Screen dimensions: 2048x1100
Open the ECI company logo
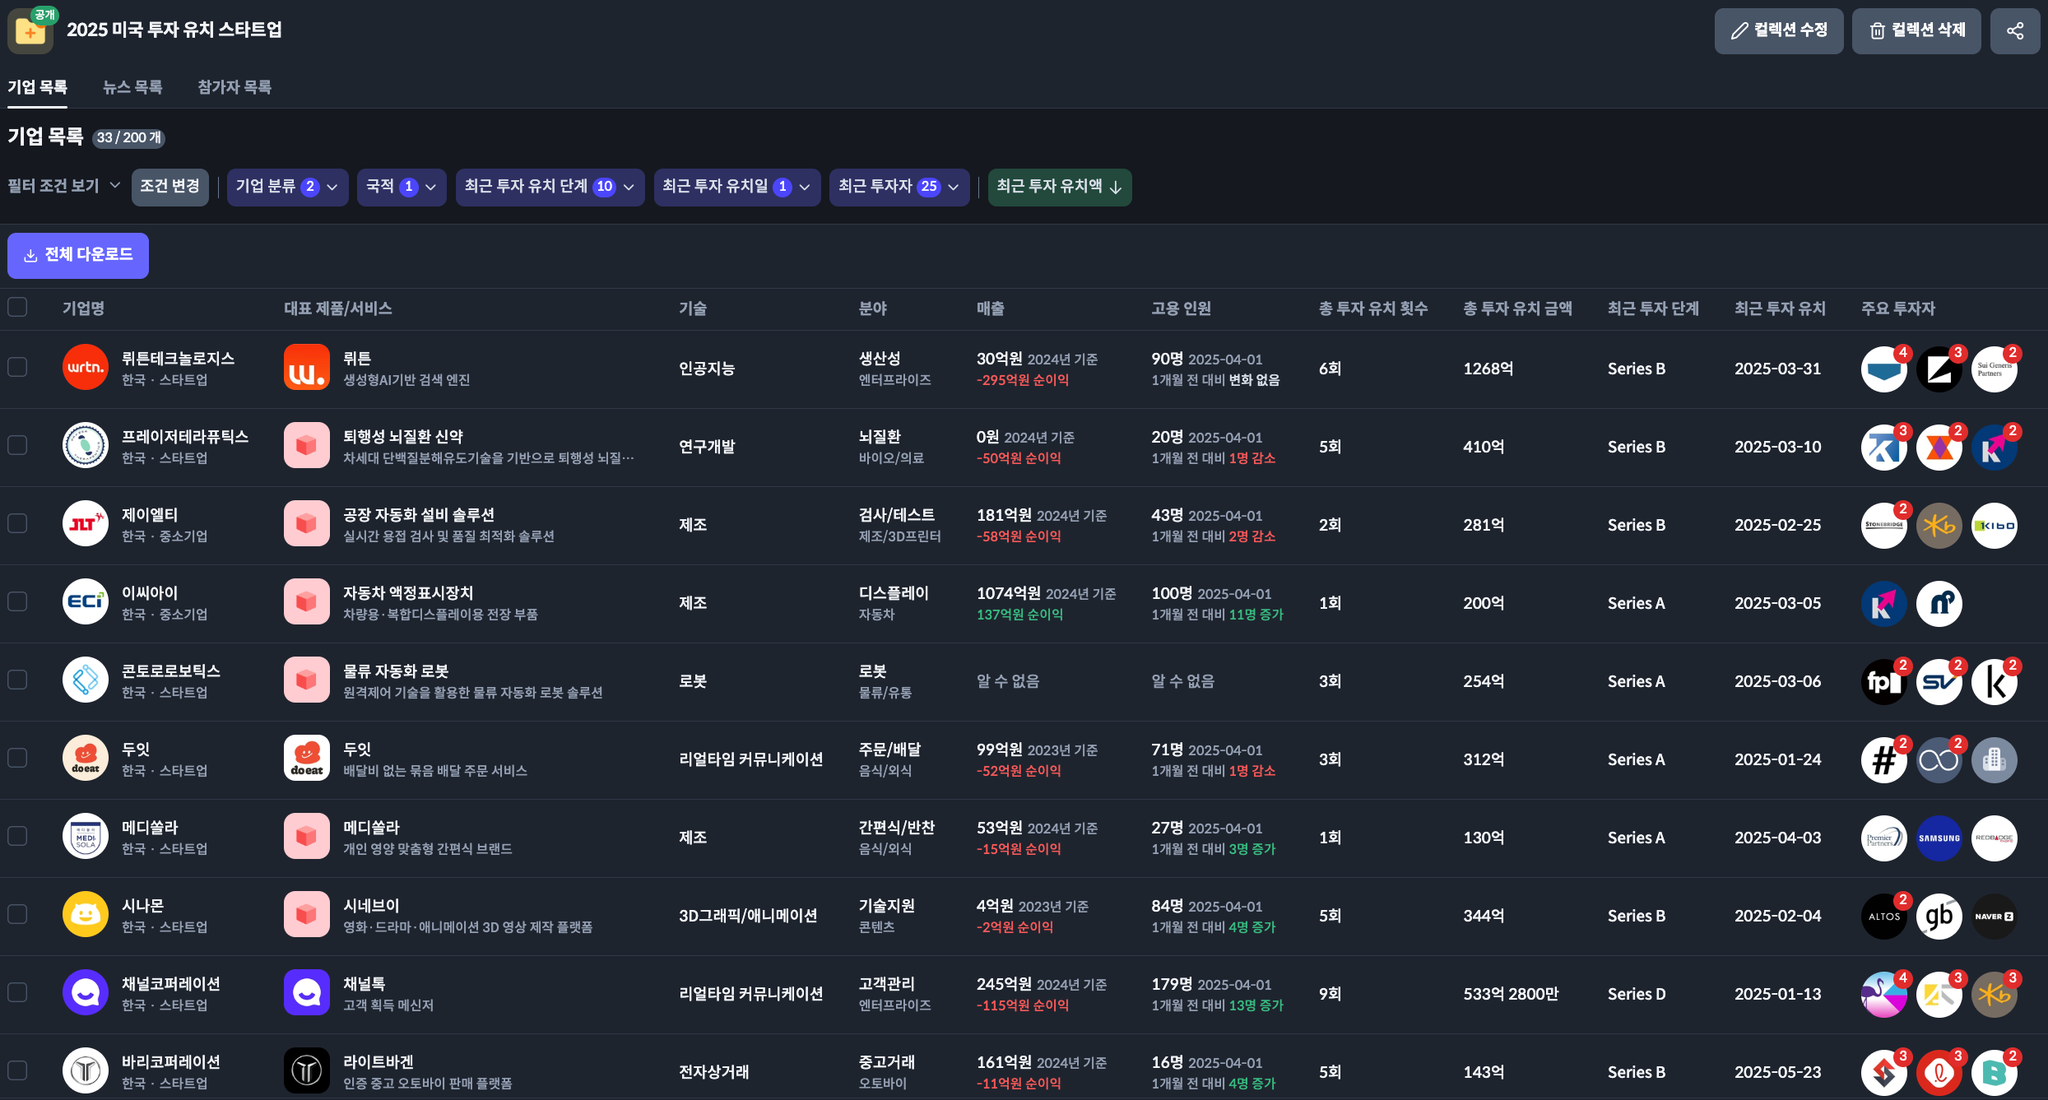click(x=85, y=602)
